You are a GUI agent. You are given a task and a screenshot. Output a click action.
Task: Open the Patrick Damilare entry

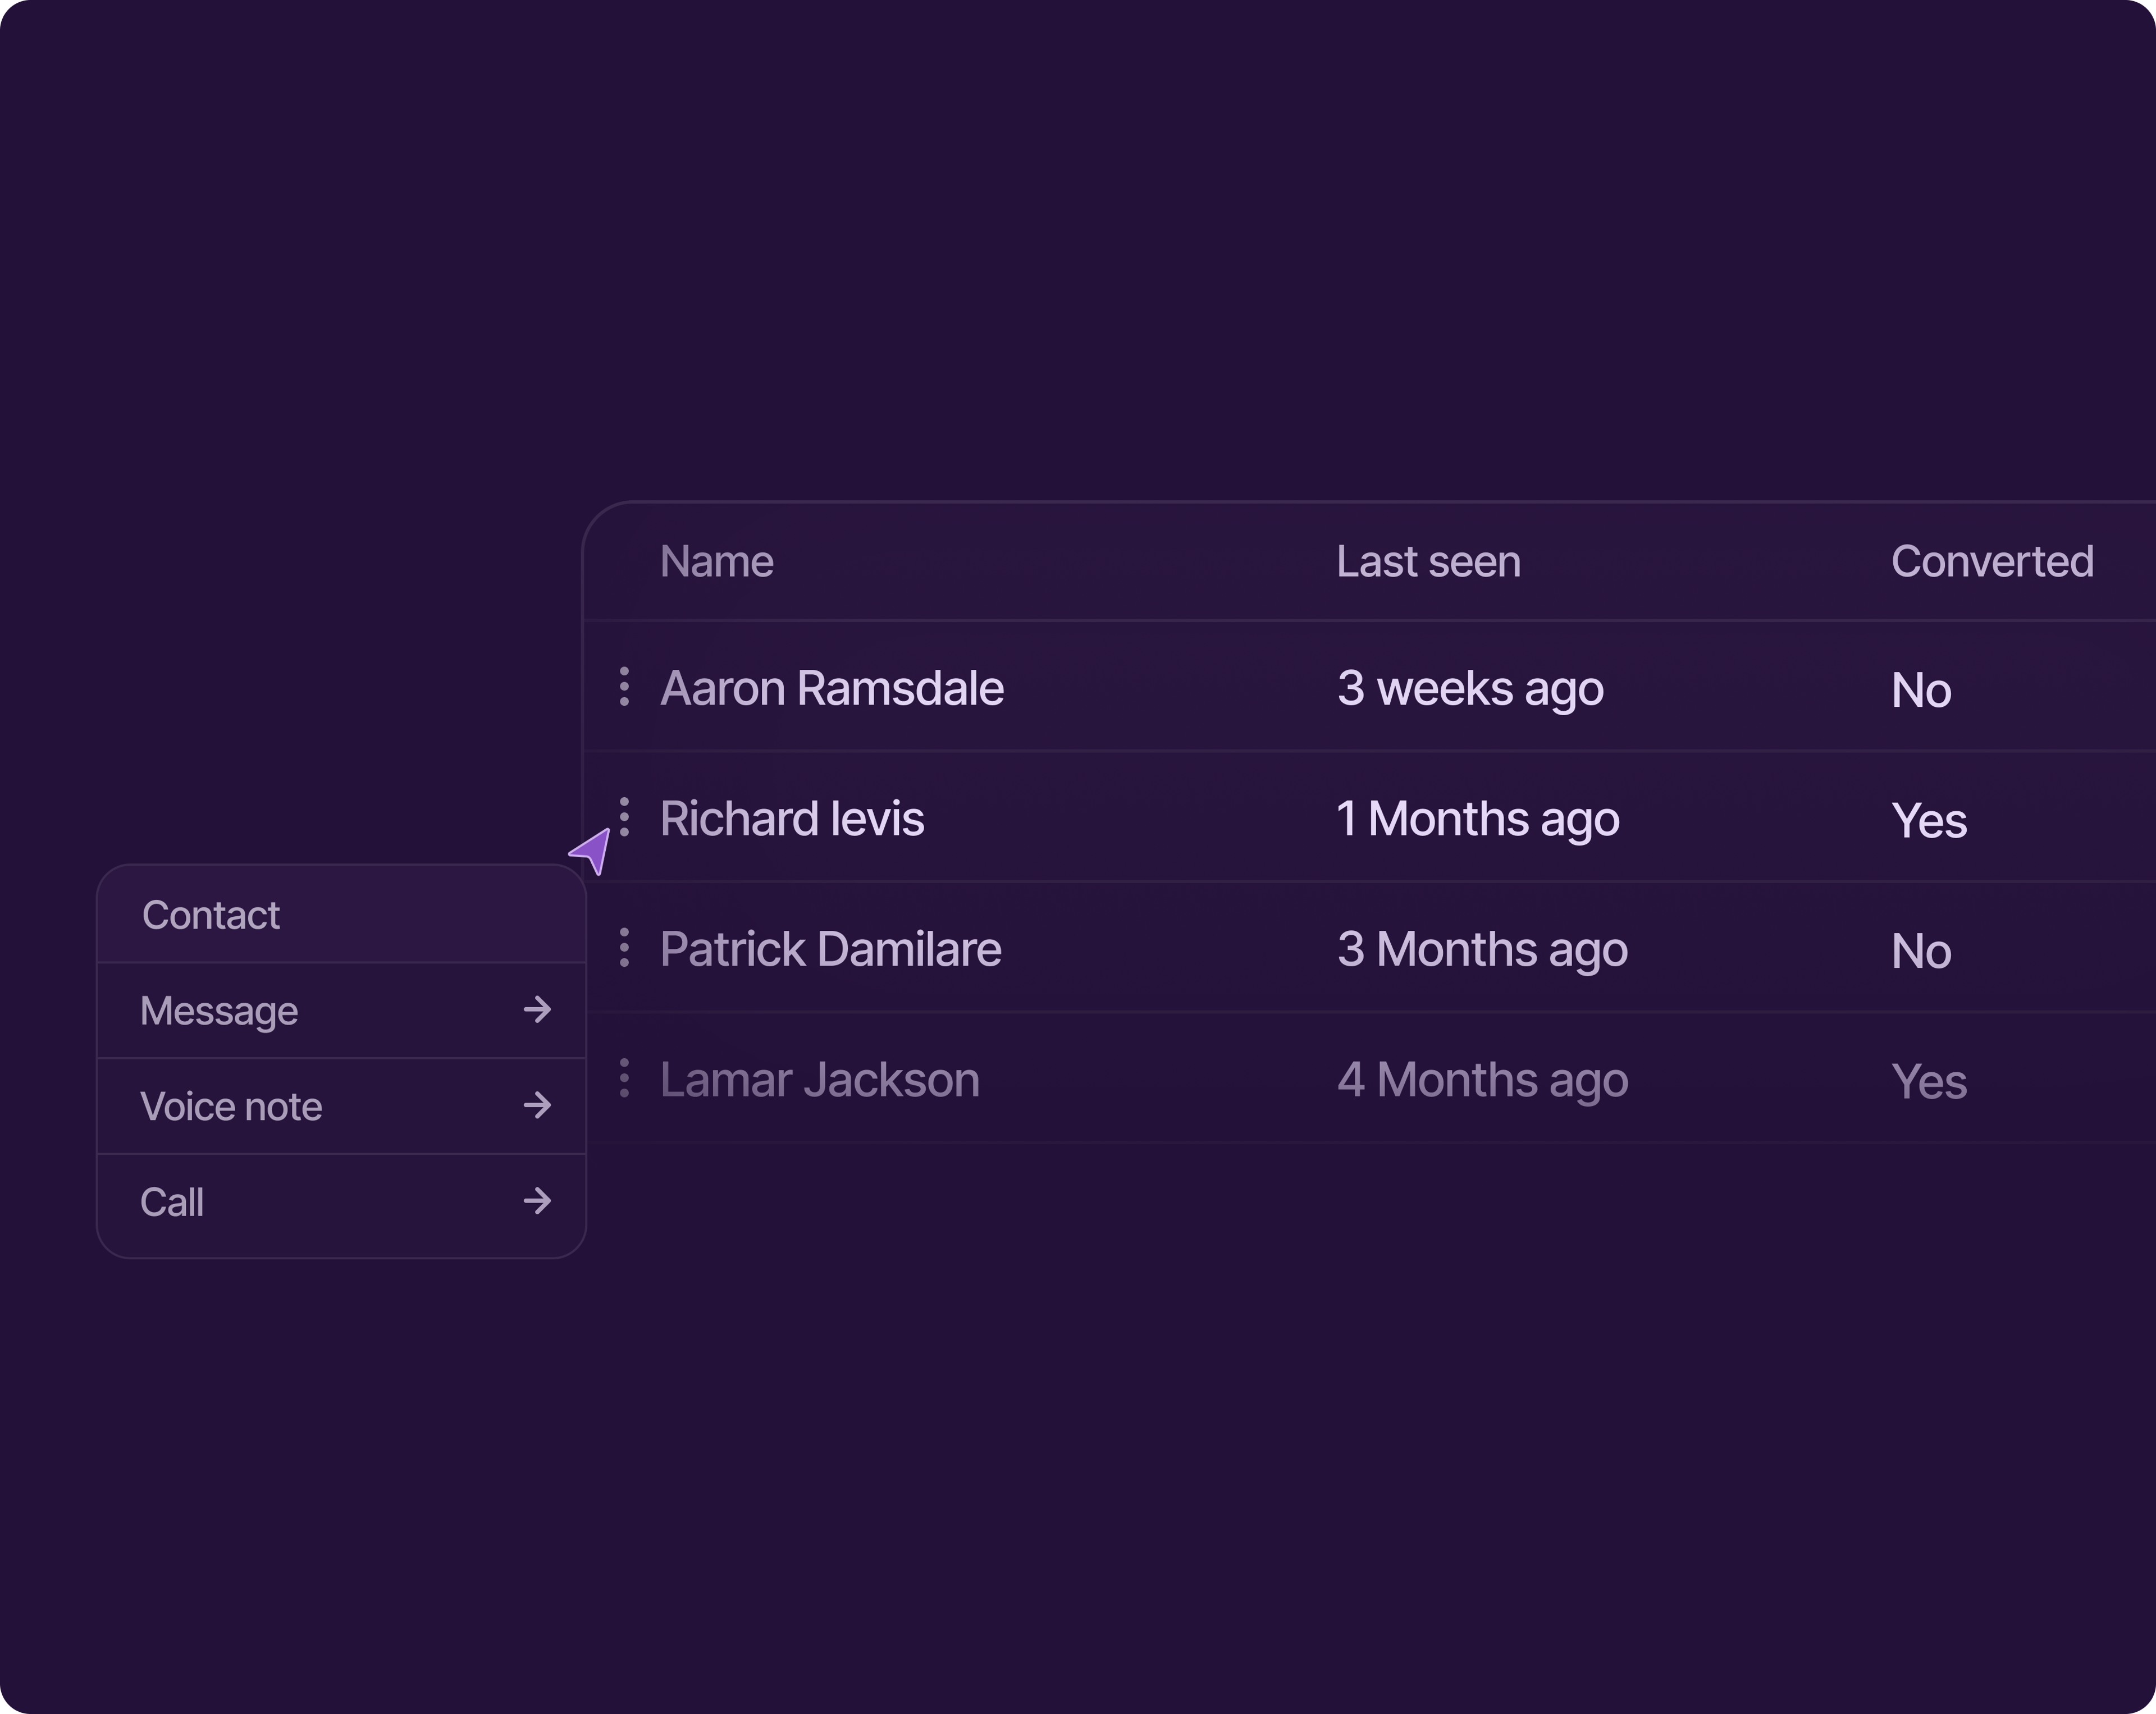830,949
